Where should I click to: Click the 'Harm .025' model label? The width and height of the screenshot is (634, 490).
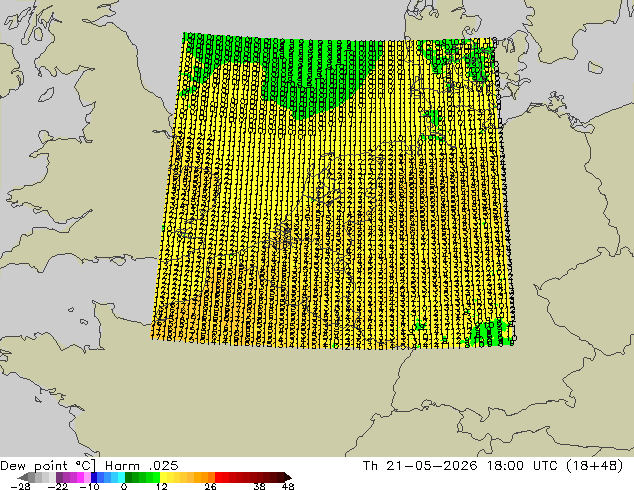142,466
